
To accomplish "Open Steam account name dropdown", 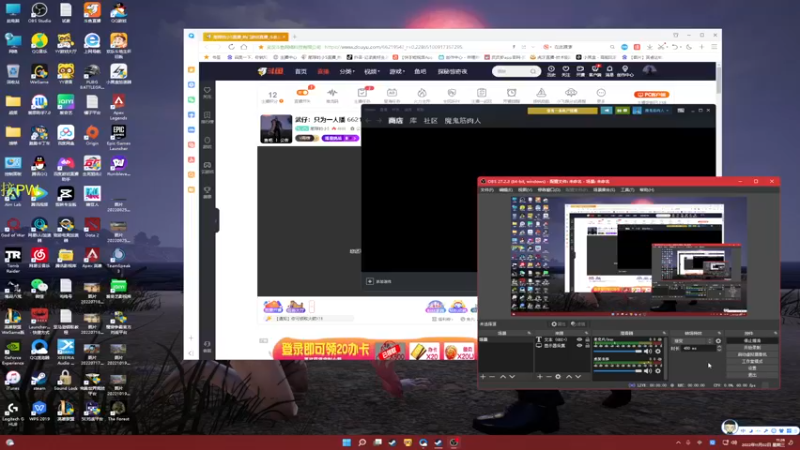I will pyautogui.click(x=655, y=110).
